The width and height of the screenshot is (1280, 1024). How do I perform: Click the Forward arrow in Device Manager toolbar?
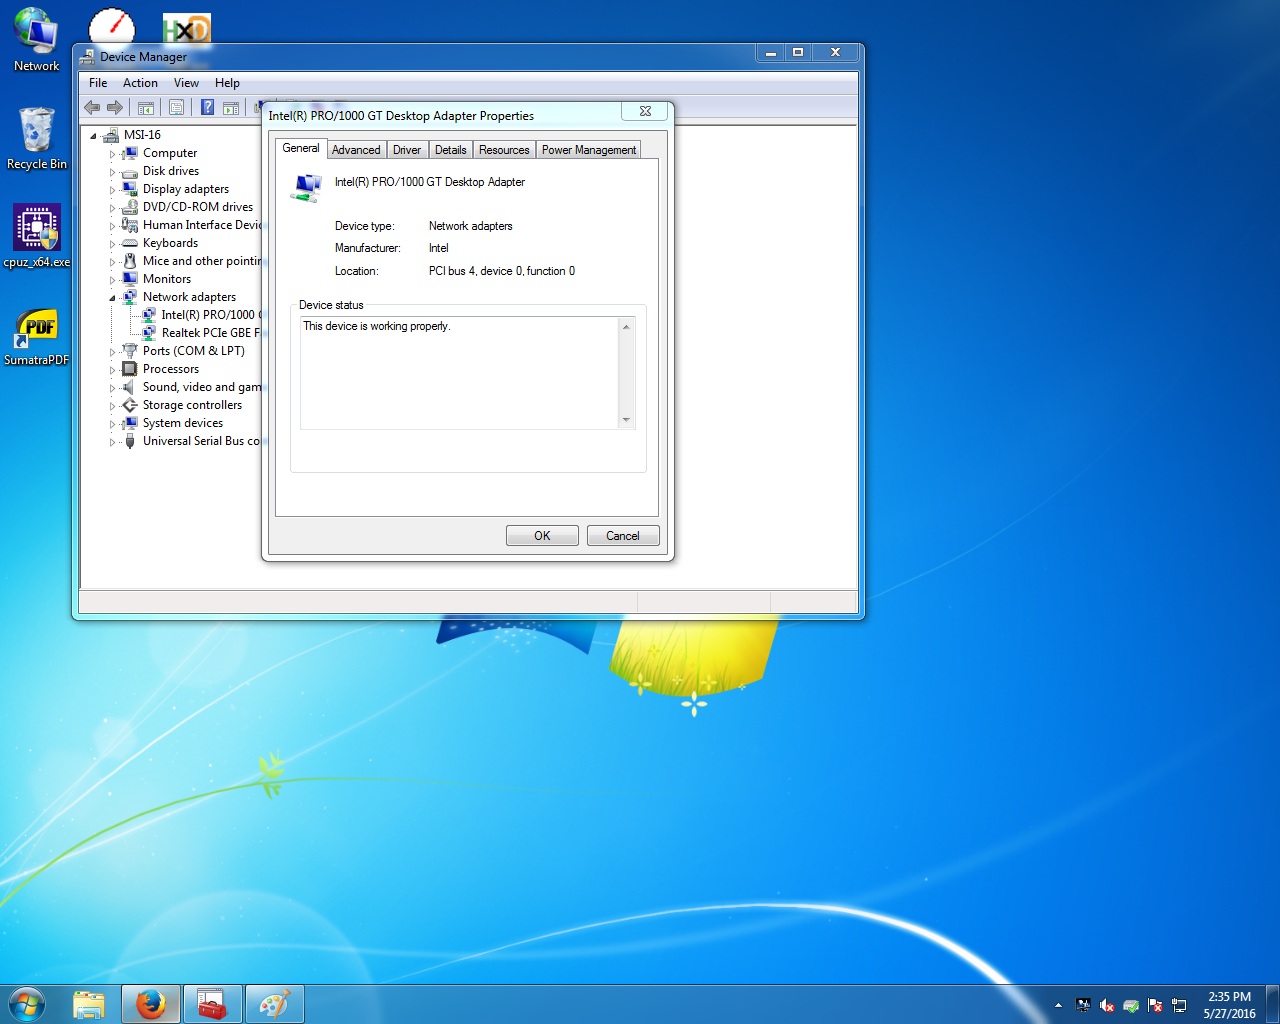(x=115, y=107)
